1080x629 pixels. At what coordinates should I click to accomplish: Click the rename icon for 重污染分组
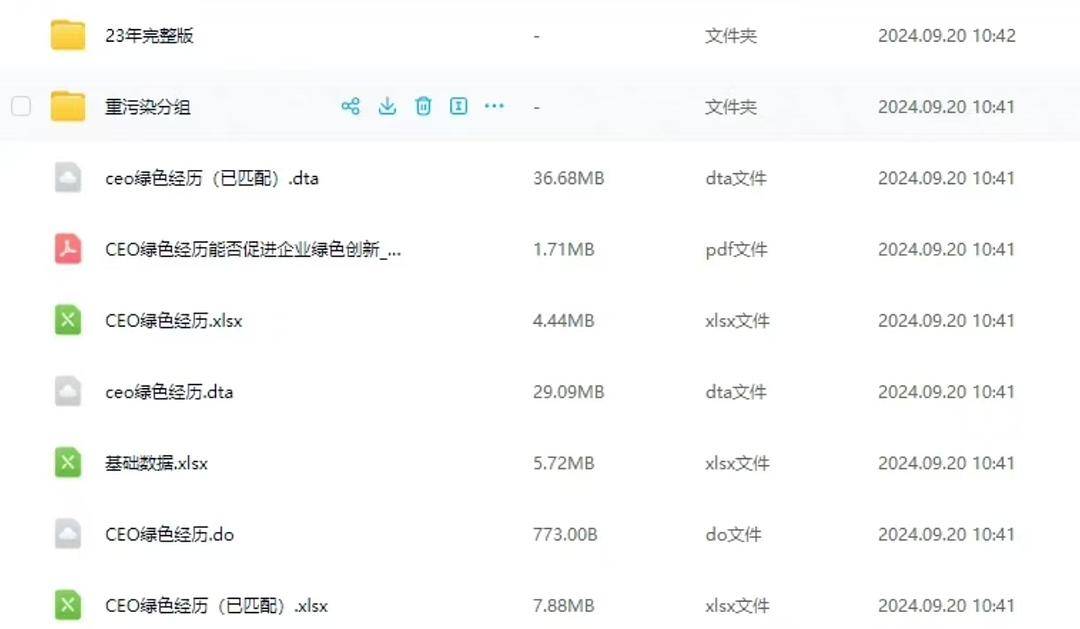click(458, 106)
